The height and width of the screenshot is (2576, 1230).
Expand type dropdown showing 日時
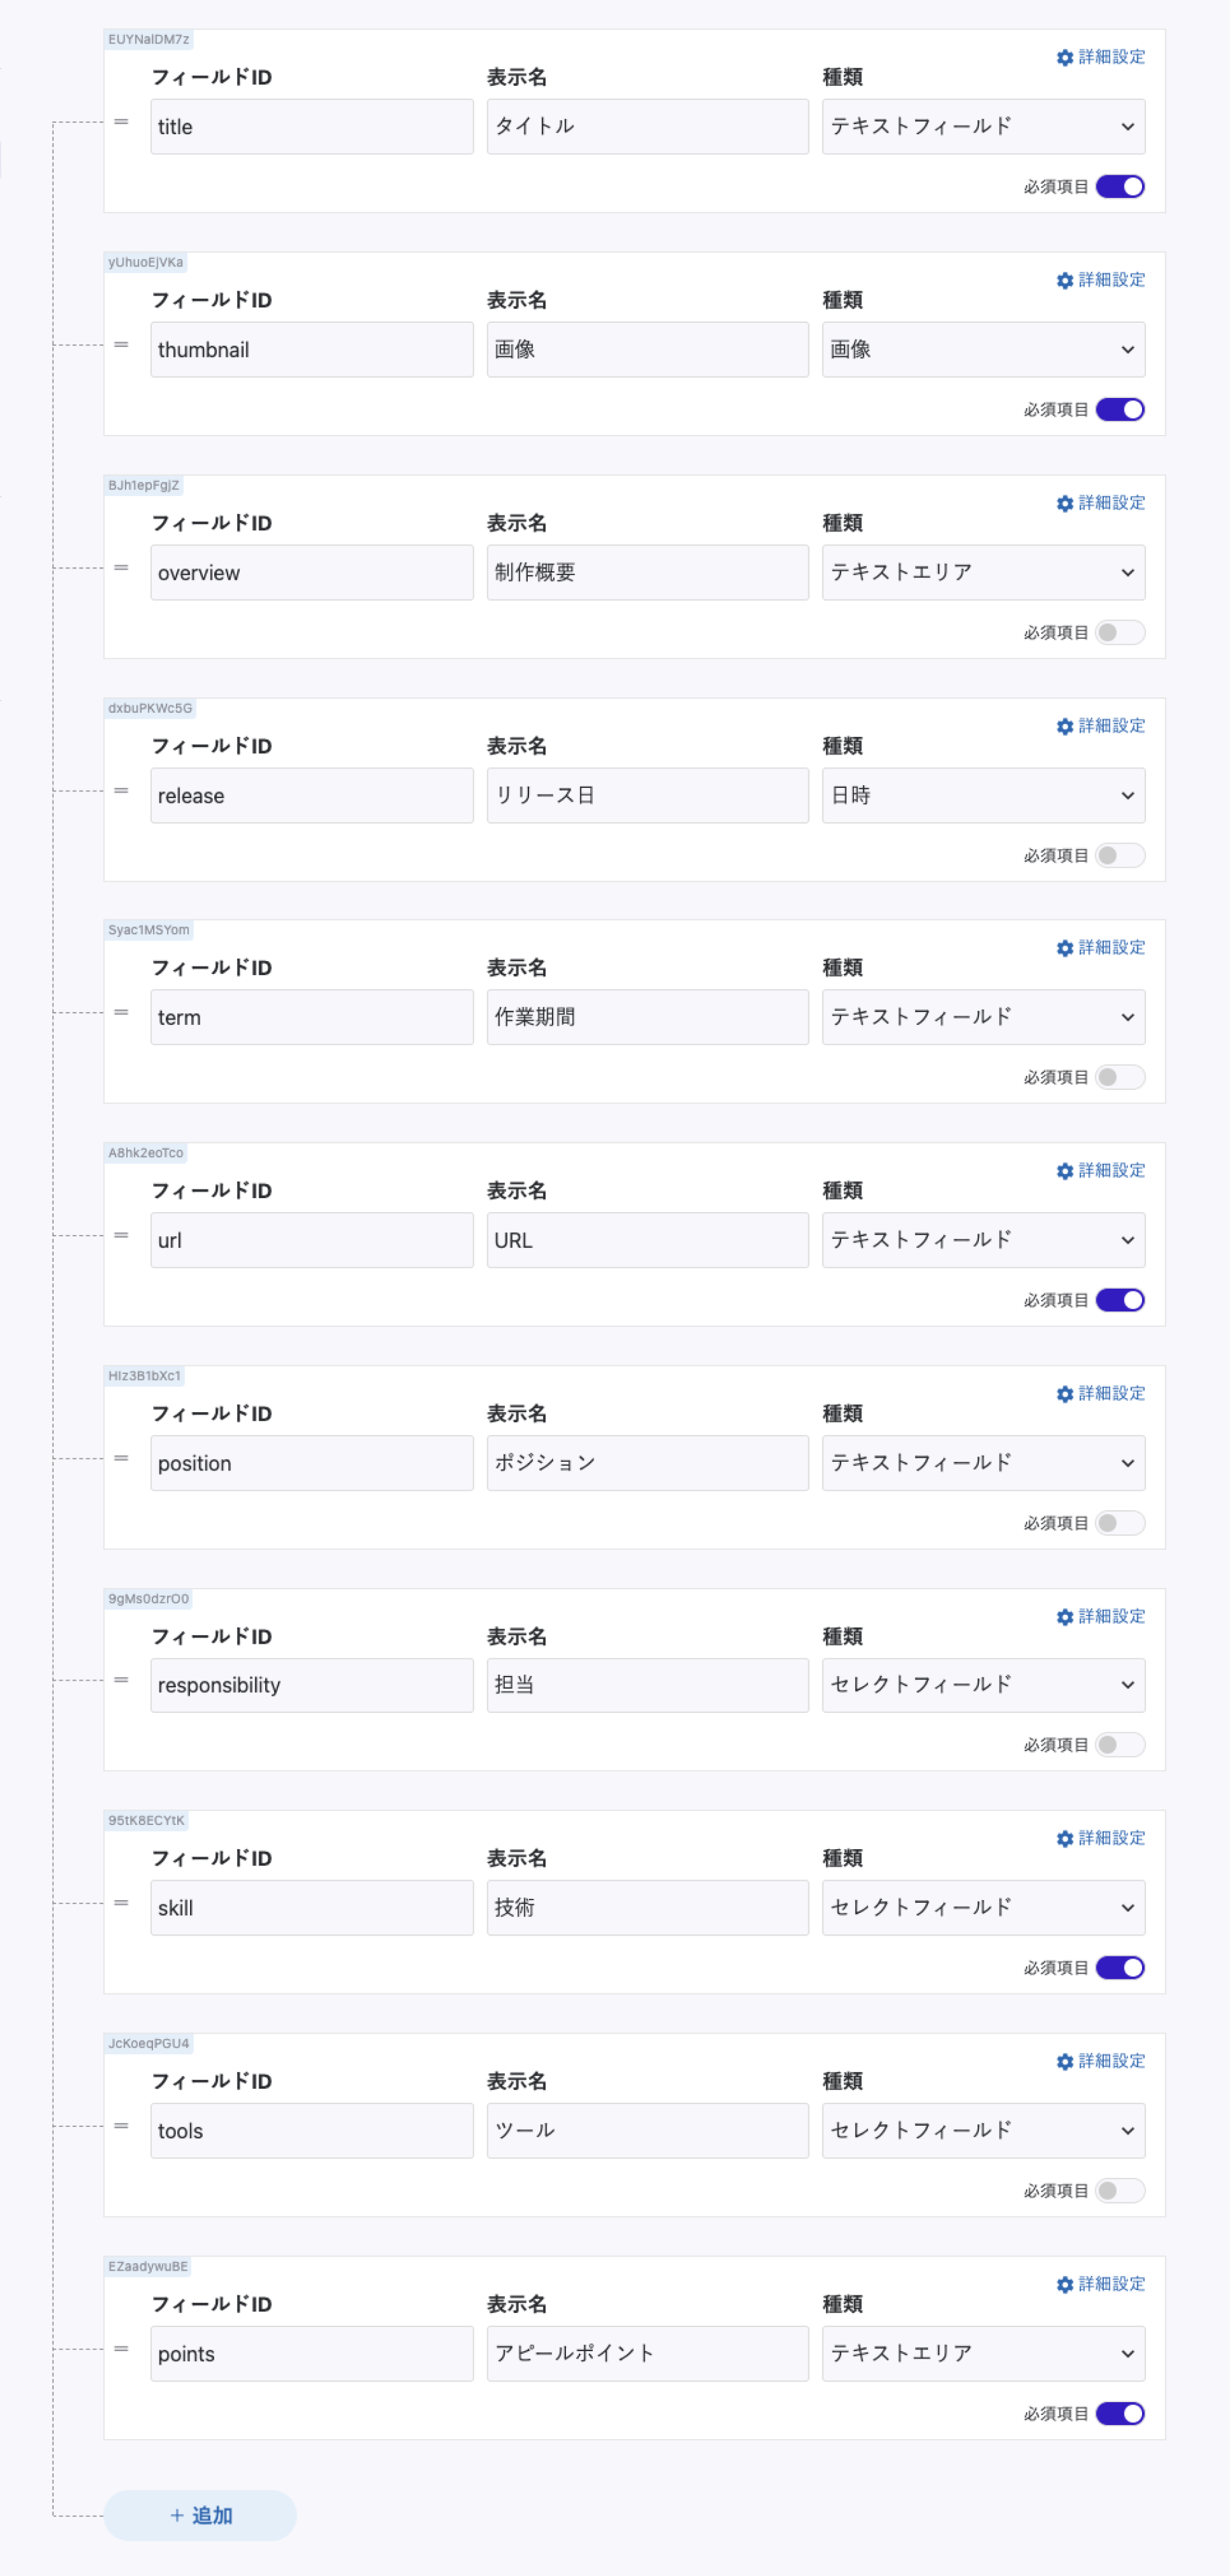coord(982,795)
